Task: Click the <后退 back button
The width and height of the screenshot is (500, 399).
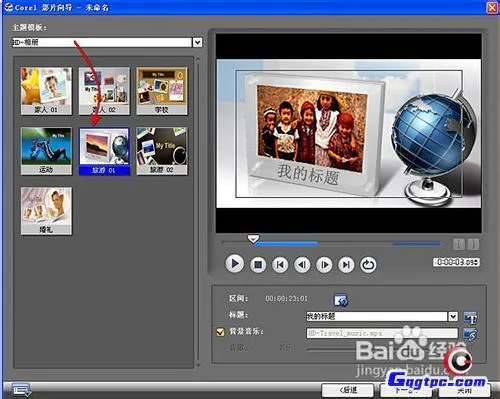Action: (x=347, y=390)
